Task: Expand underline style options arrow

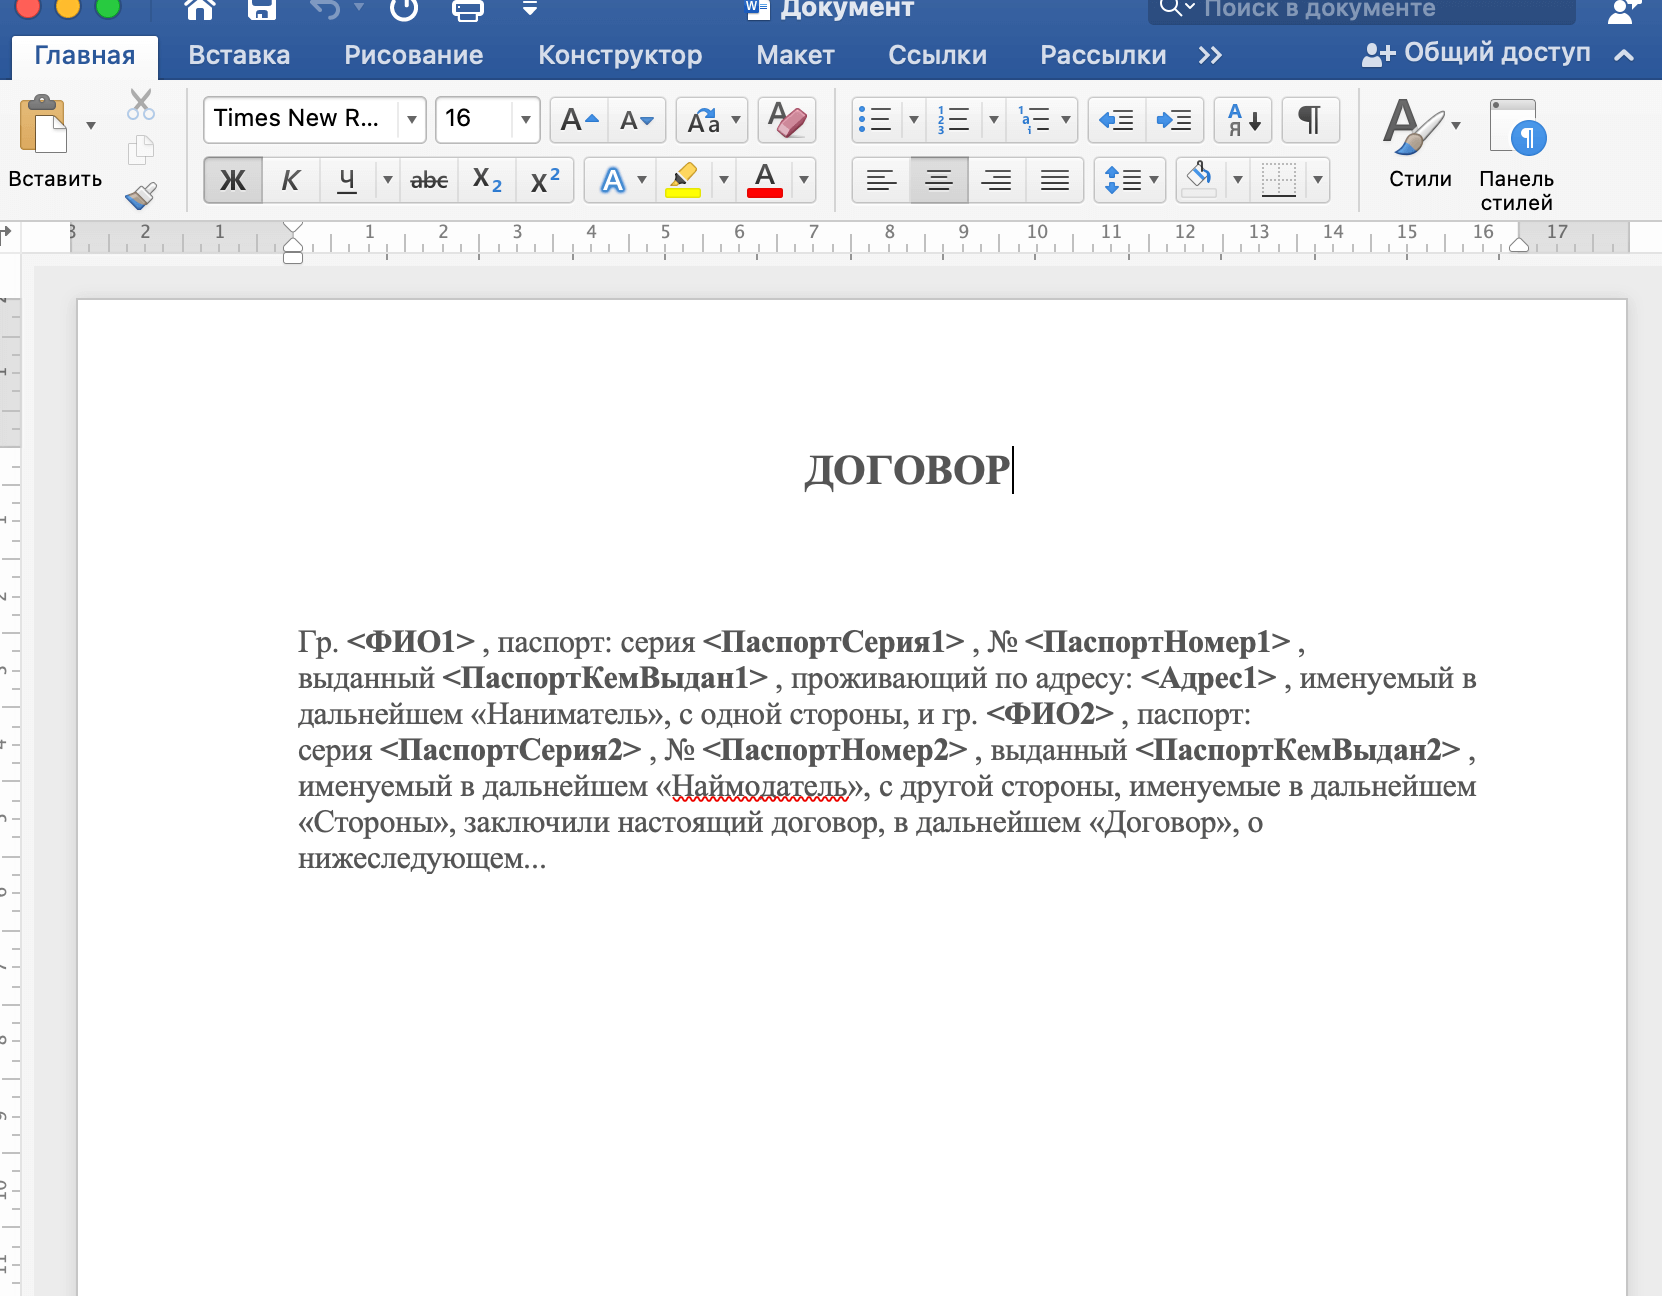Action: (x=387, y=180)
